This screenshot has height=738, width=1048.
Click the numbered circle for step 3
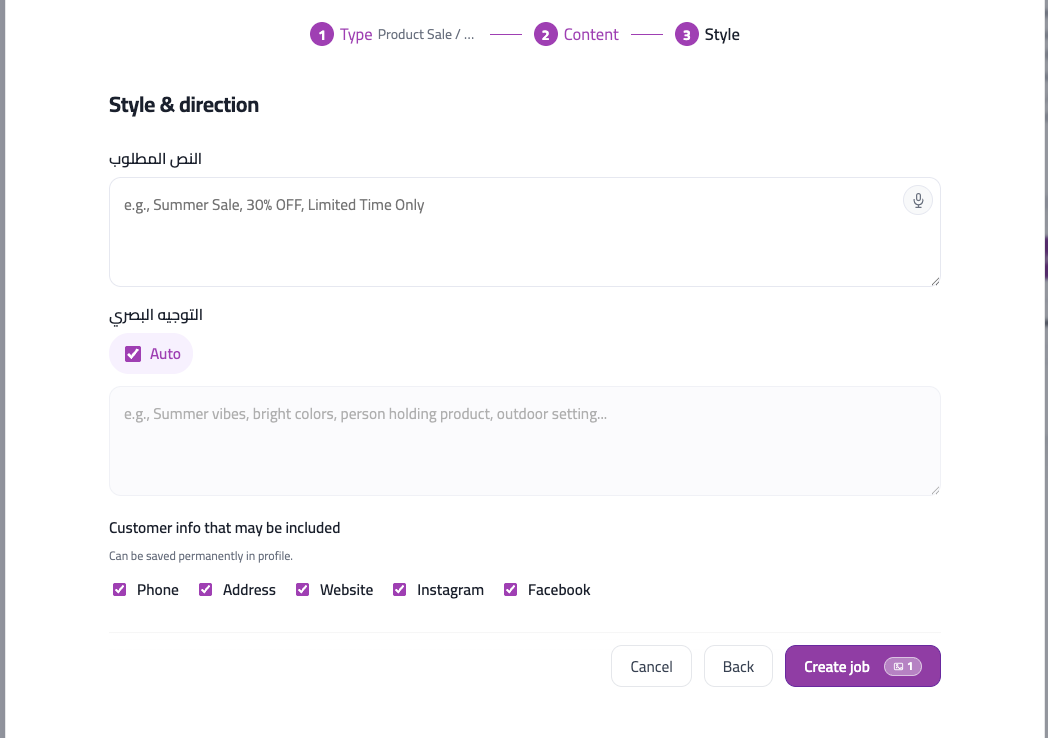click(686, 33)
